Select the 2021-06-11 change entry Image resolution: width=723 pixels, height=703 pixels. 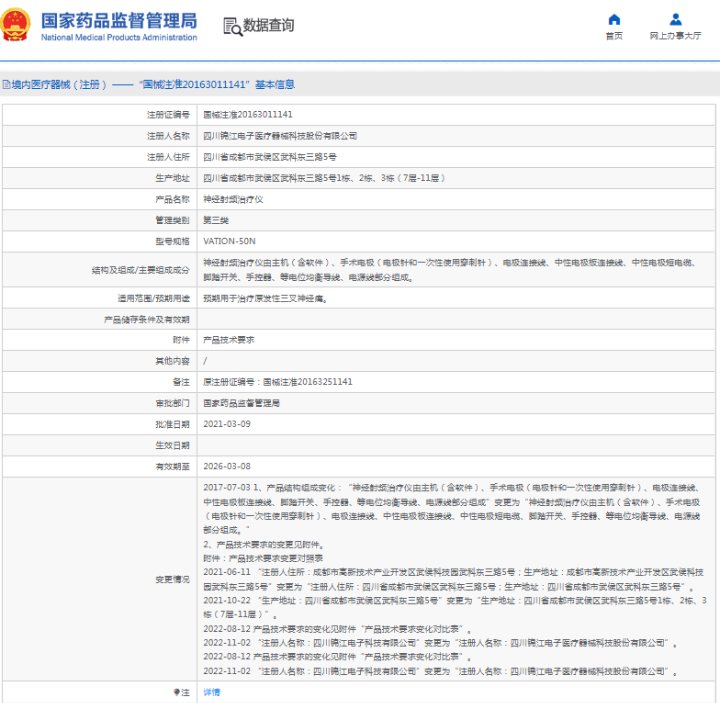coord(454,579)
